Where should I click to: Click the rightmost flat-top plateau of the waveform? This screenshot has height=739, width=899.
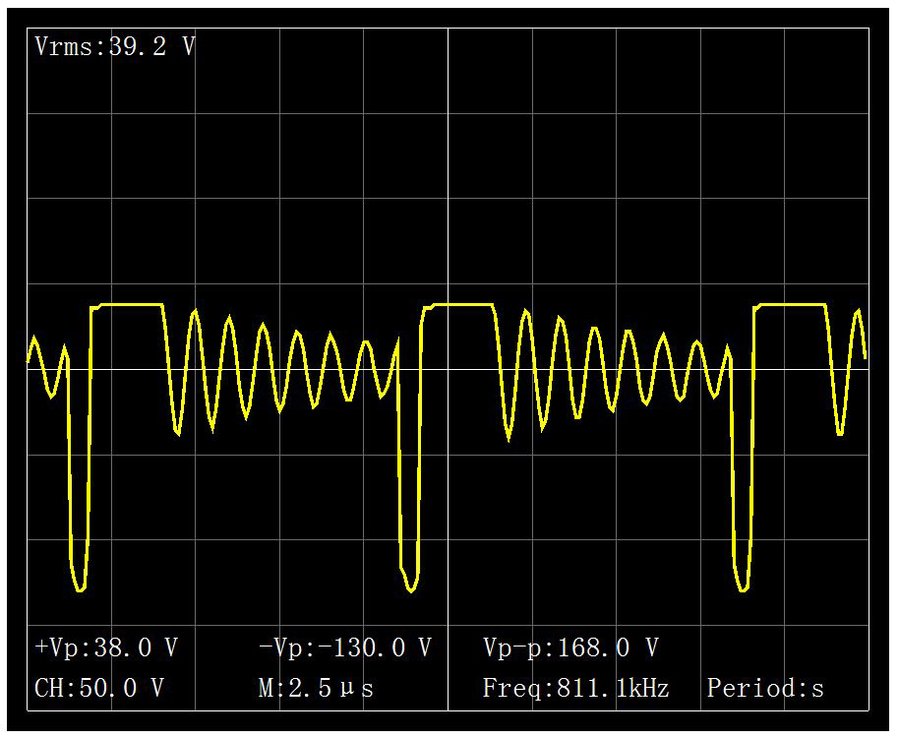point(792,304)
